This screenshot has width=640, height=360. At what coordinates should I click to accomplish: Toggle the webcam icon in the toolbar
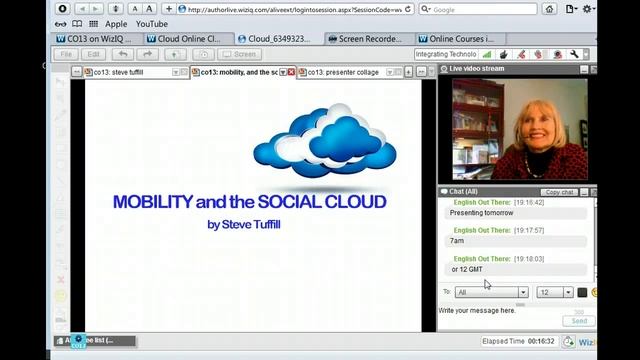(558, 54)
